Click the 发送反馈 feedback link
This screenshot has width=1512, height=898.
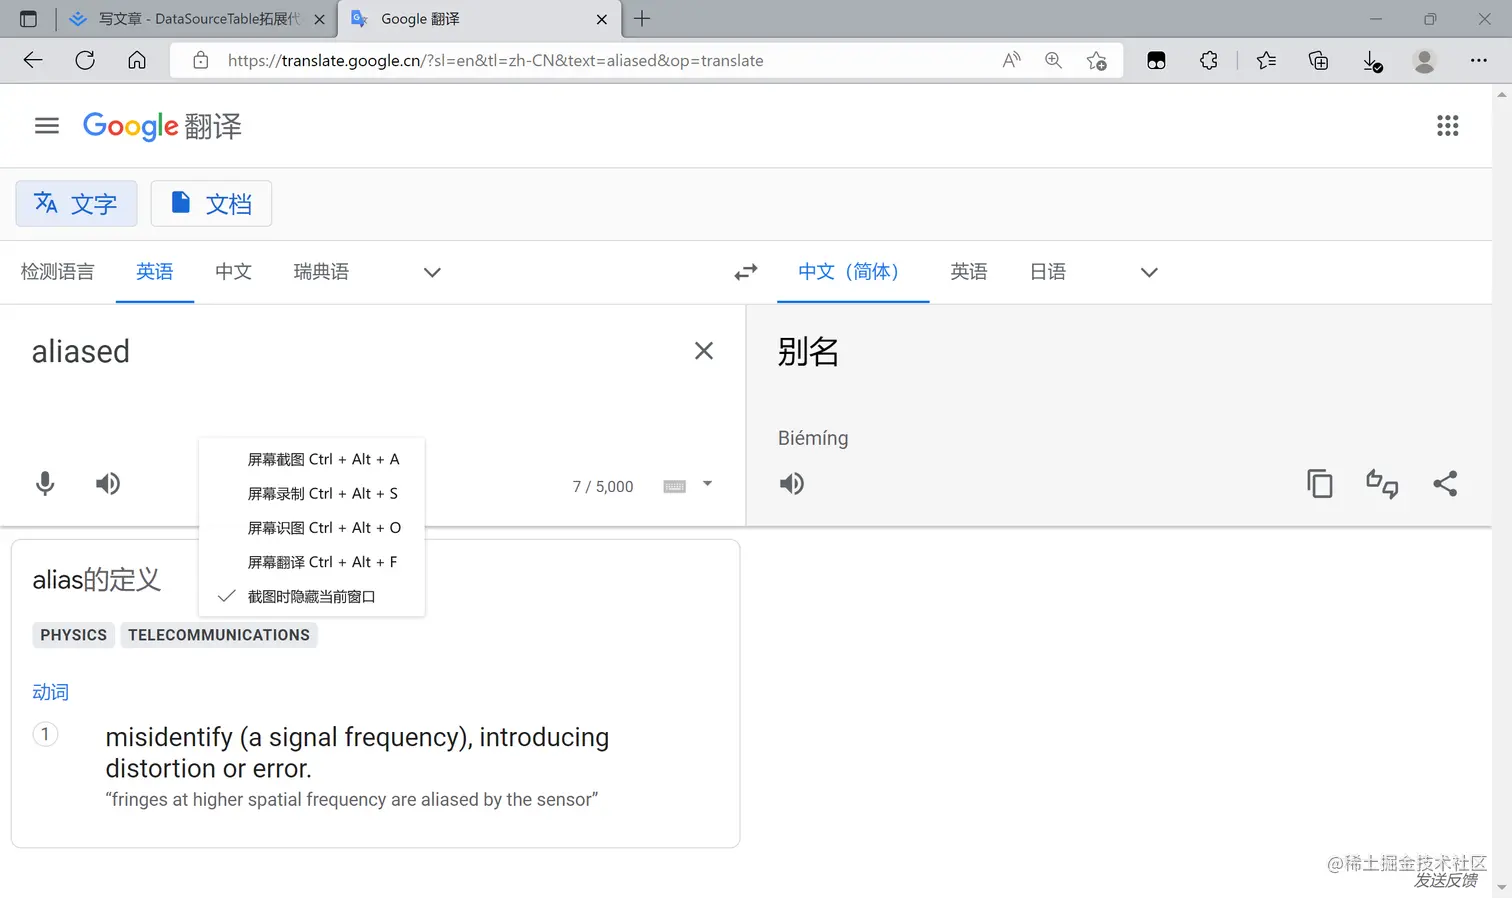click(x=1445, y=880)
